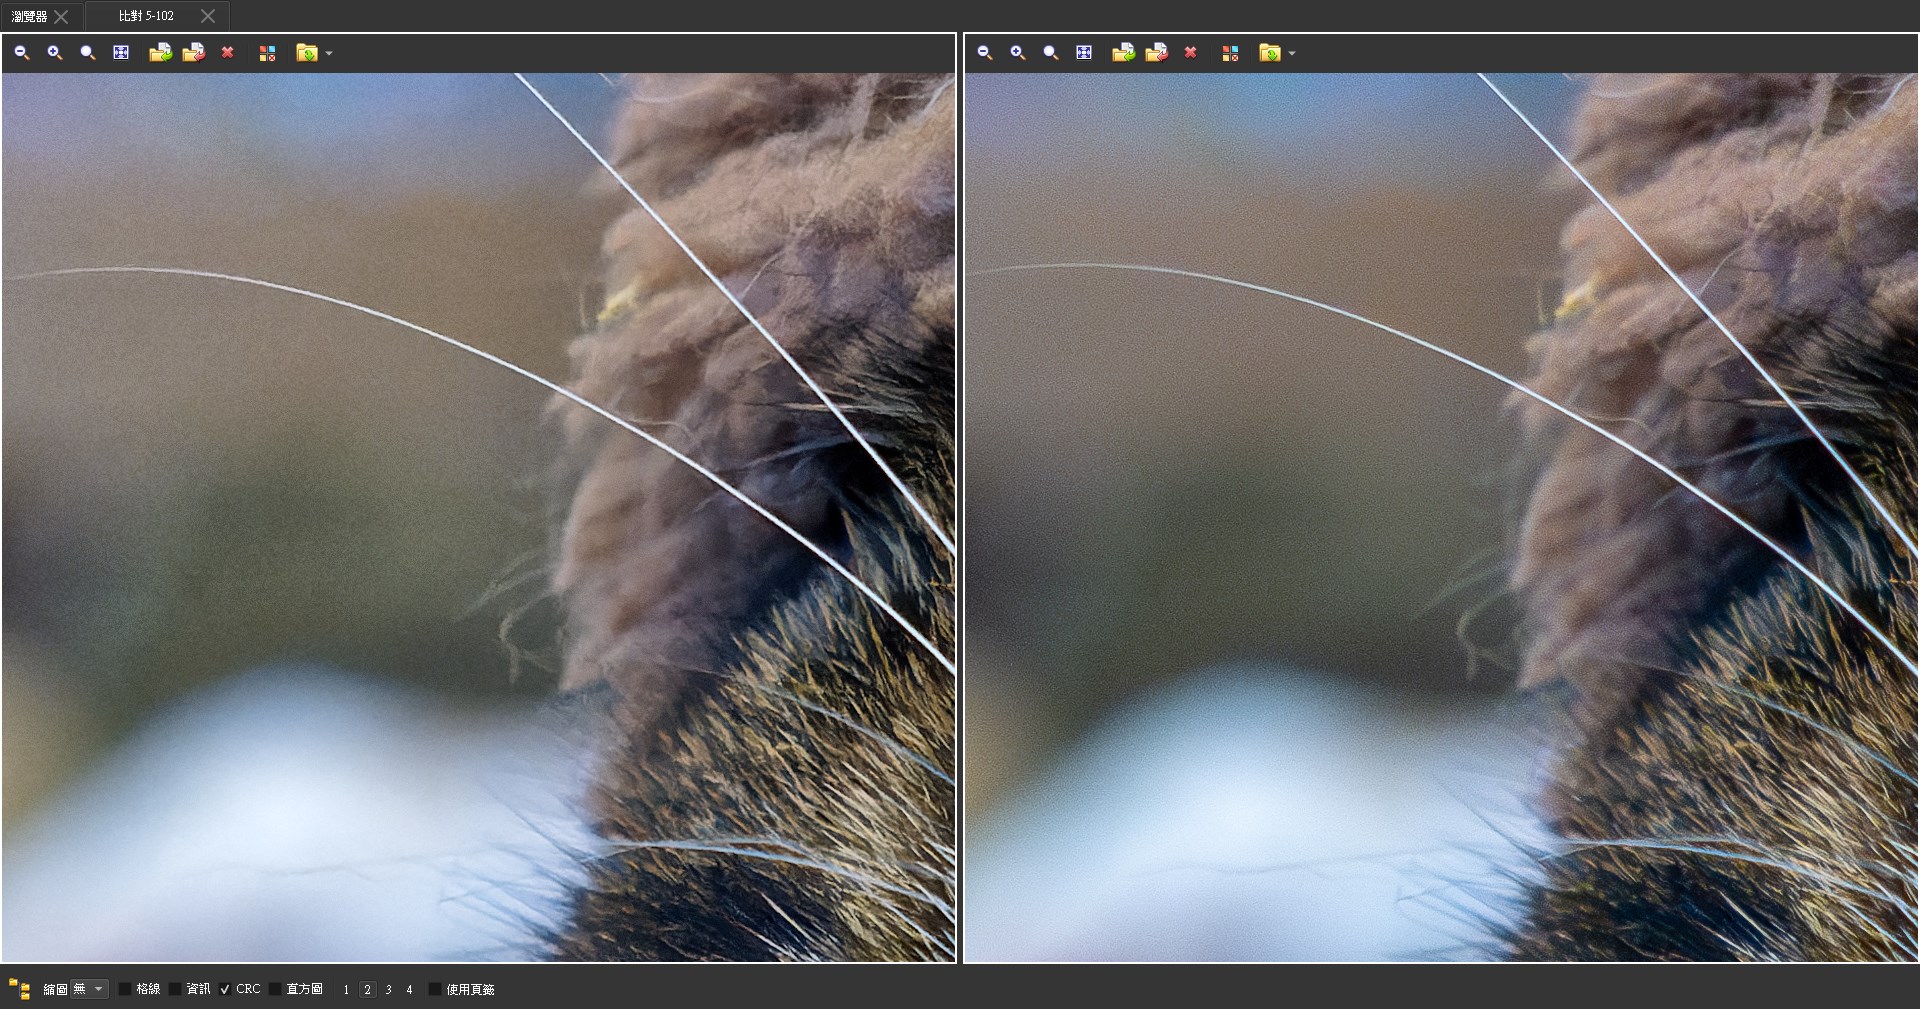Uncheck the CRC checkbox
1920x1009 pixels.
click(225, 989)
